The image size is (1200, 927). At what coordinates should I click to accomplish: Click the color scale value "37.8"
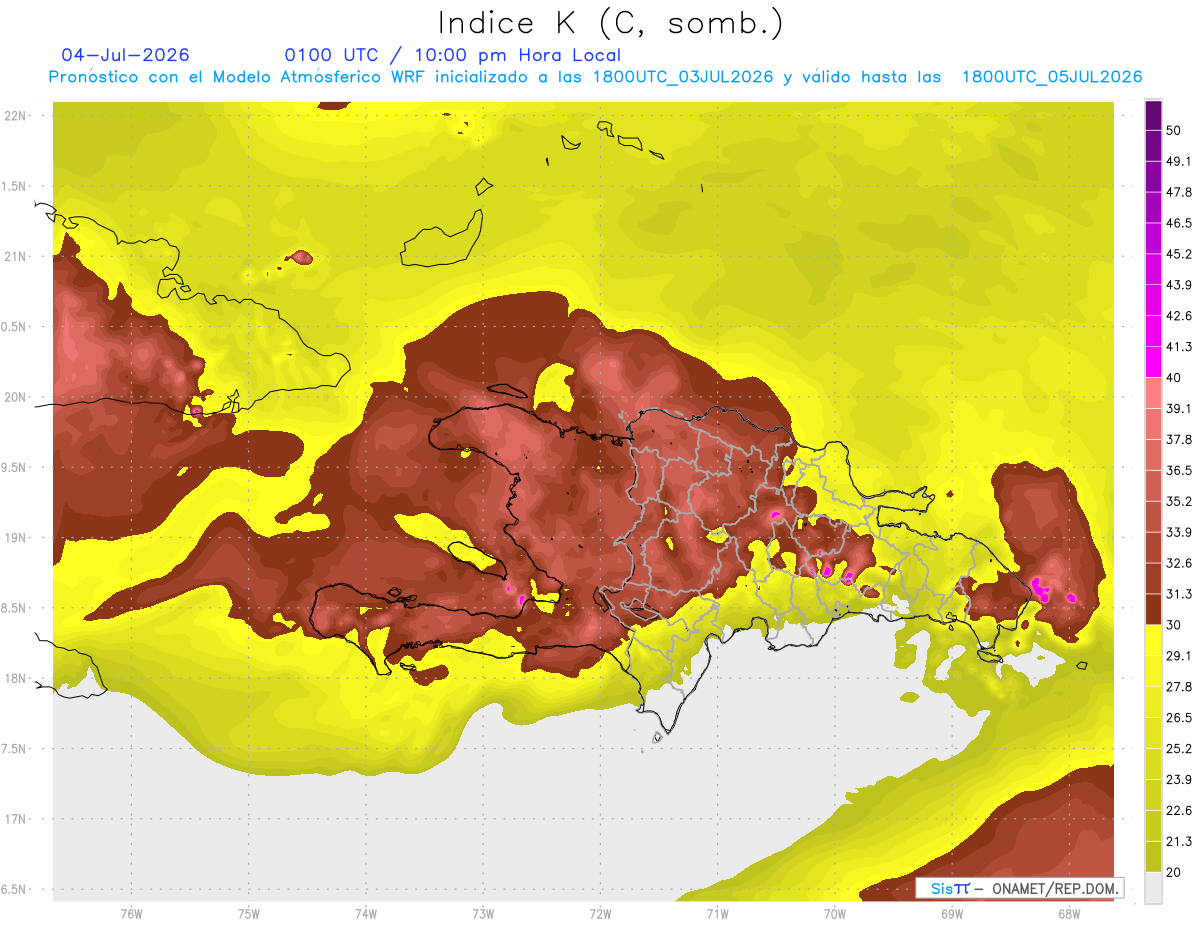pos(1179,440)
